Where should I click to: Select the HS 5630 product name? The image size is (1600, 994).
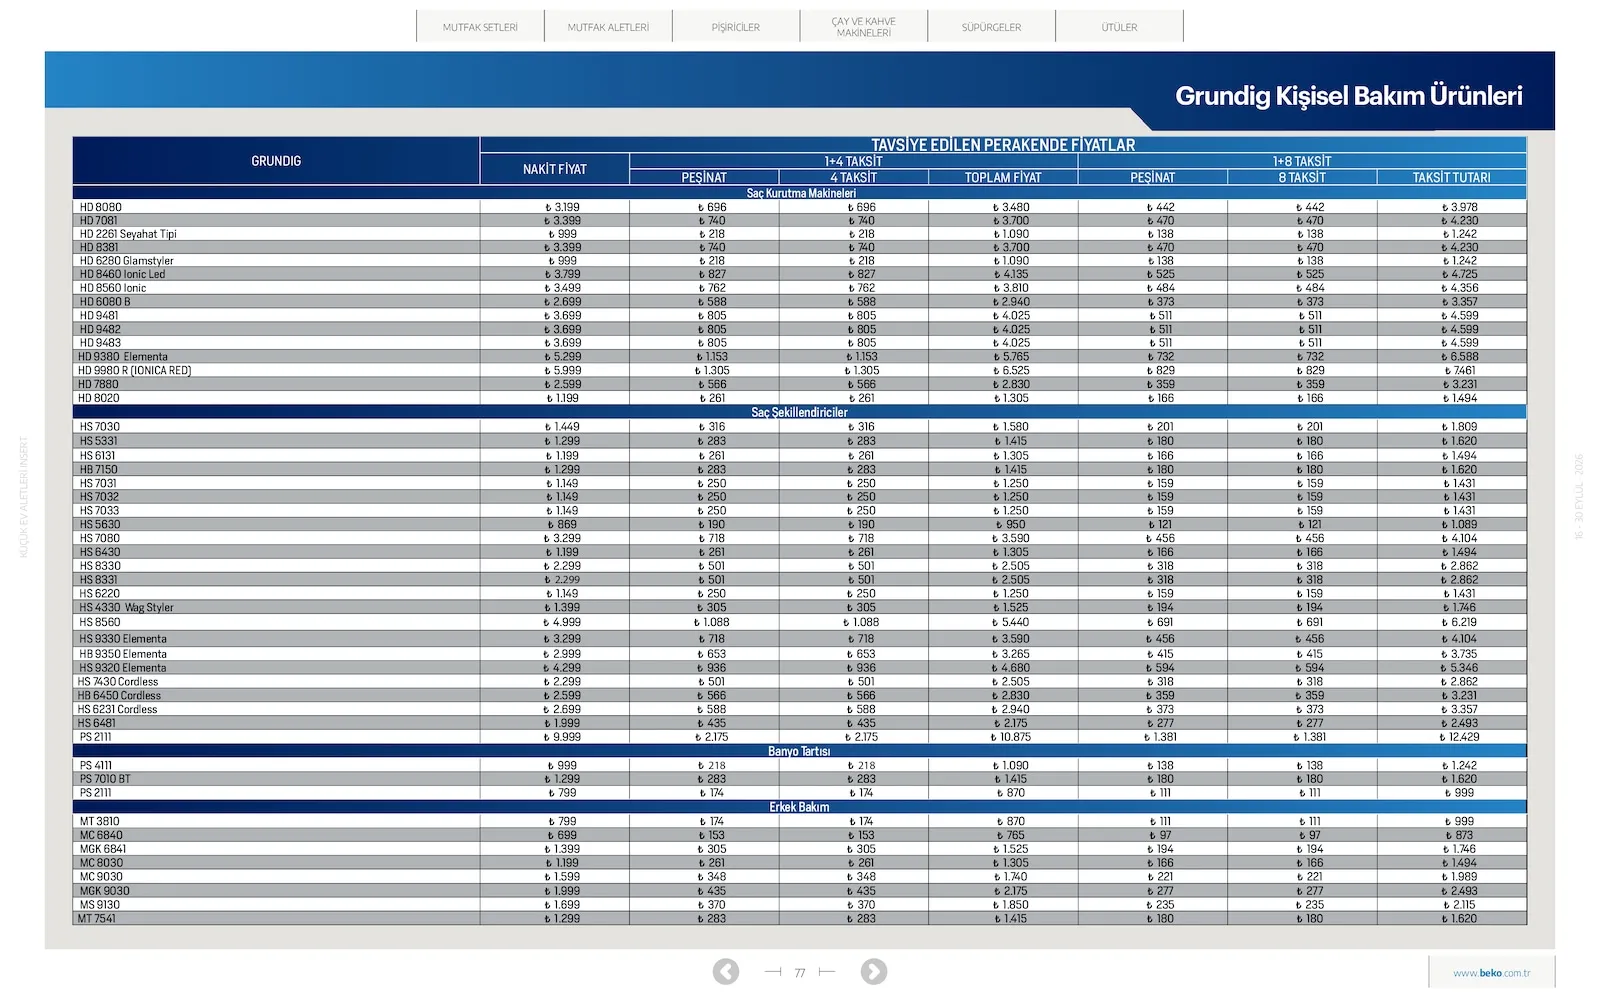point(100,524)
